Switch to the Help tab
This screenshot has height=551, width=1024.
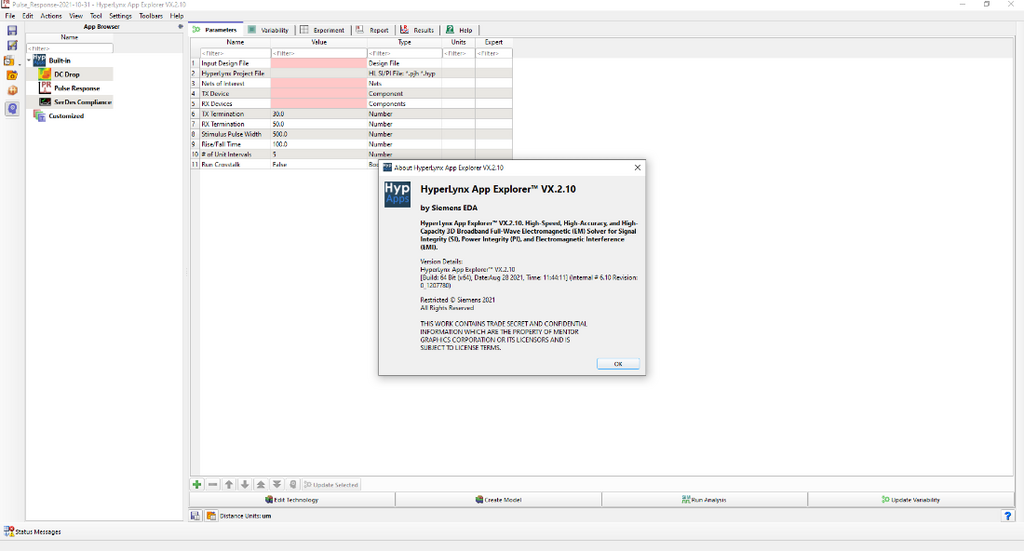[x=459, y=30]
